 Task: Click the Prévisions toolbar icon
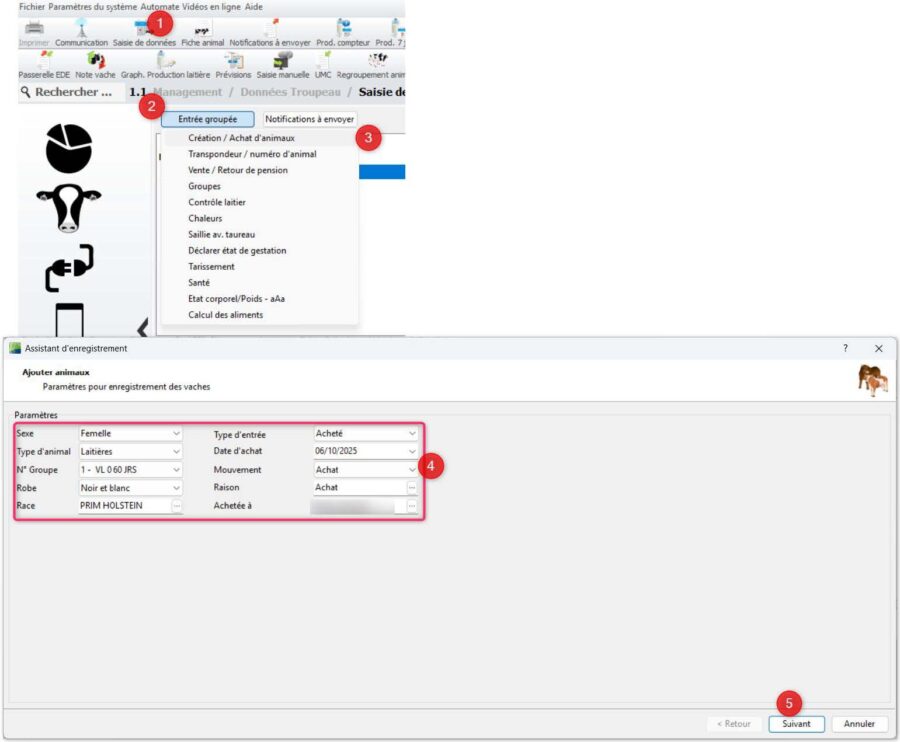233,64
